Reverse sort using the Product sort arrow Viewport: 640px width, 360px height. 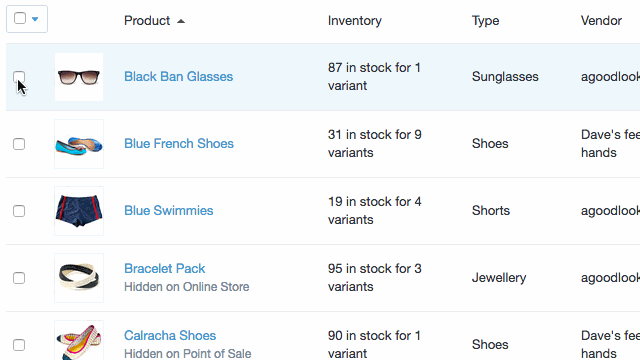coord(181,21)
